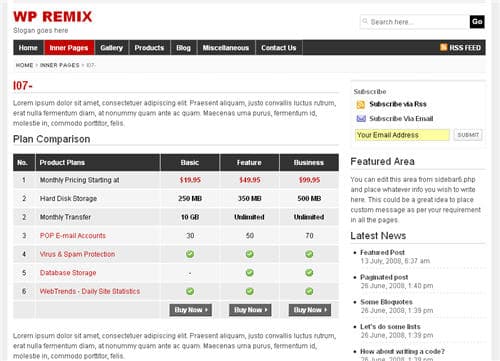Click the RSS FEED link text

coord(465,48)
